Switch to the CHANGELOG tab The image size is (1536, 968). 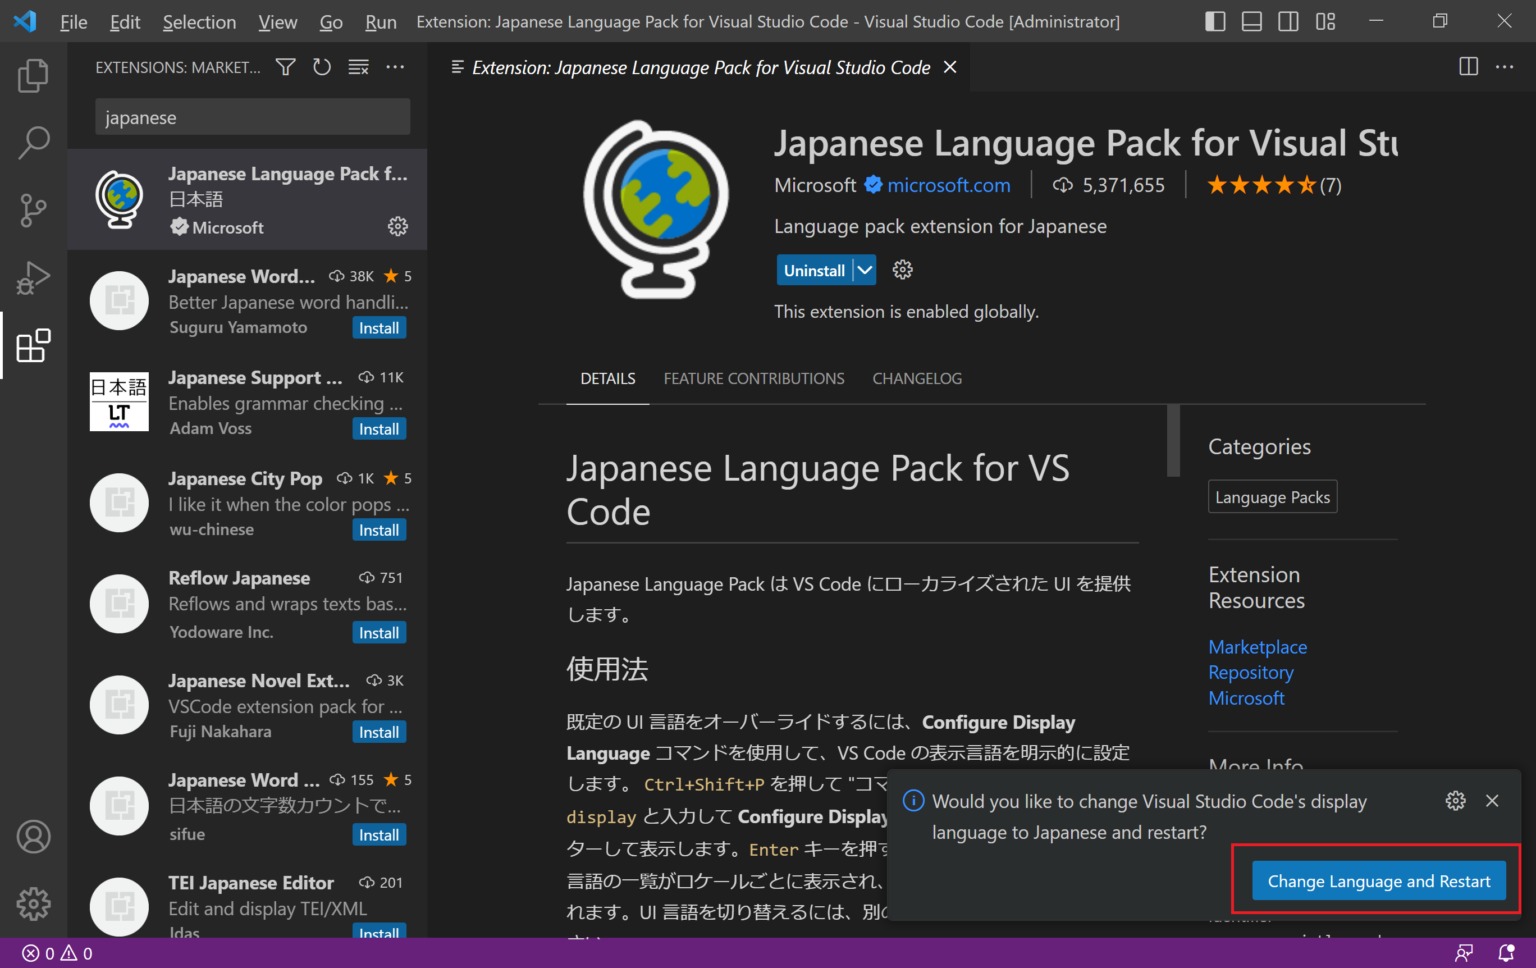click(x=916, y=378)
